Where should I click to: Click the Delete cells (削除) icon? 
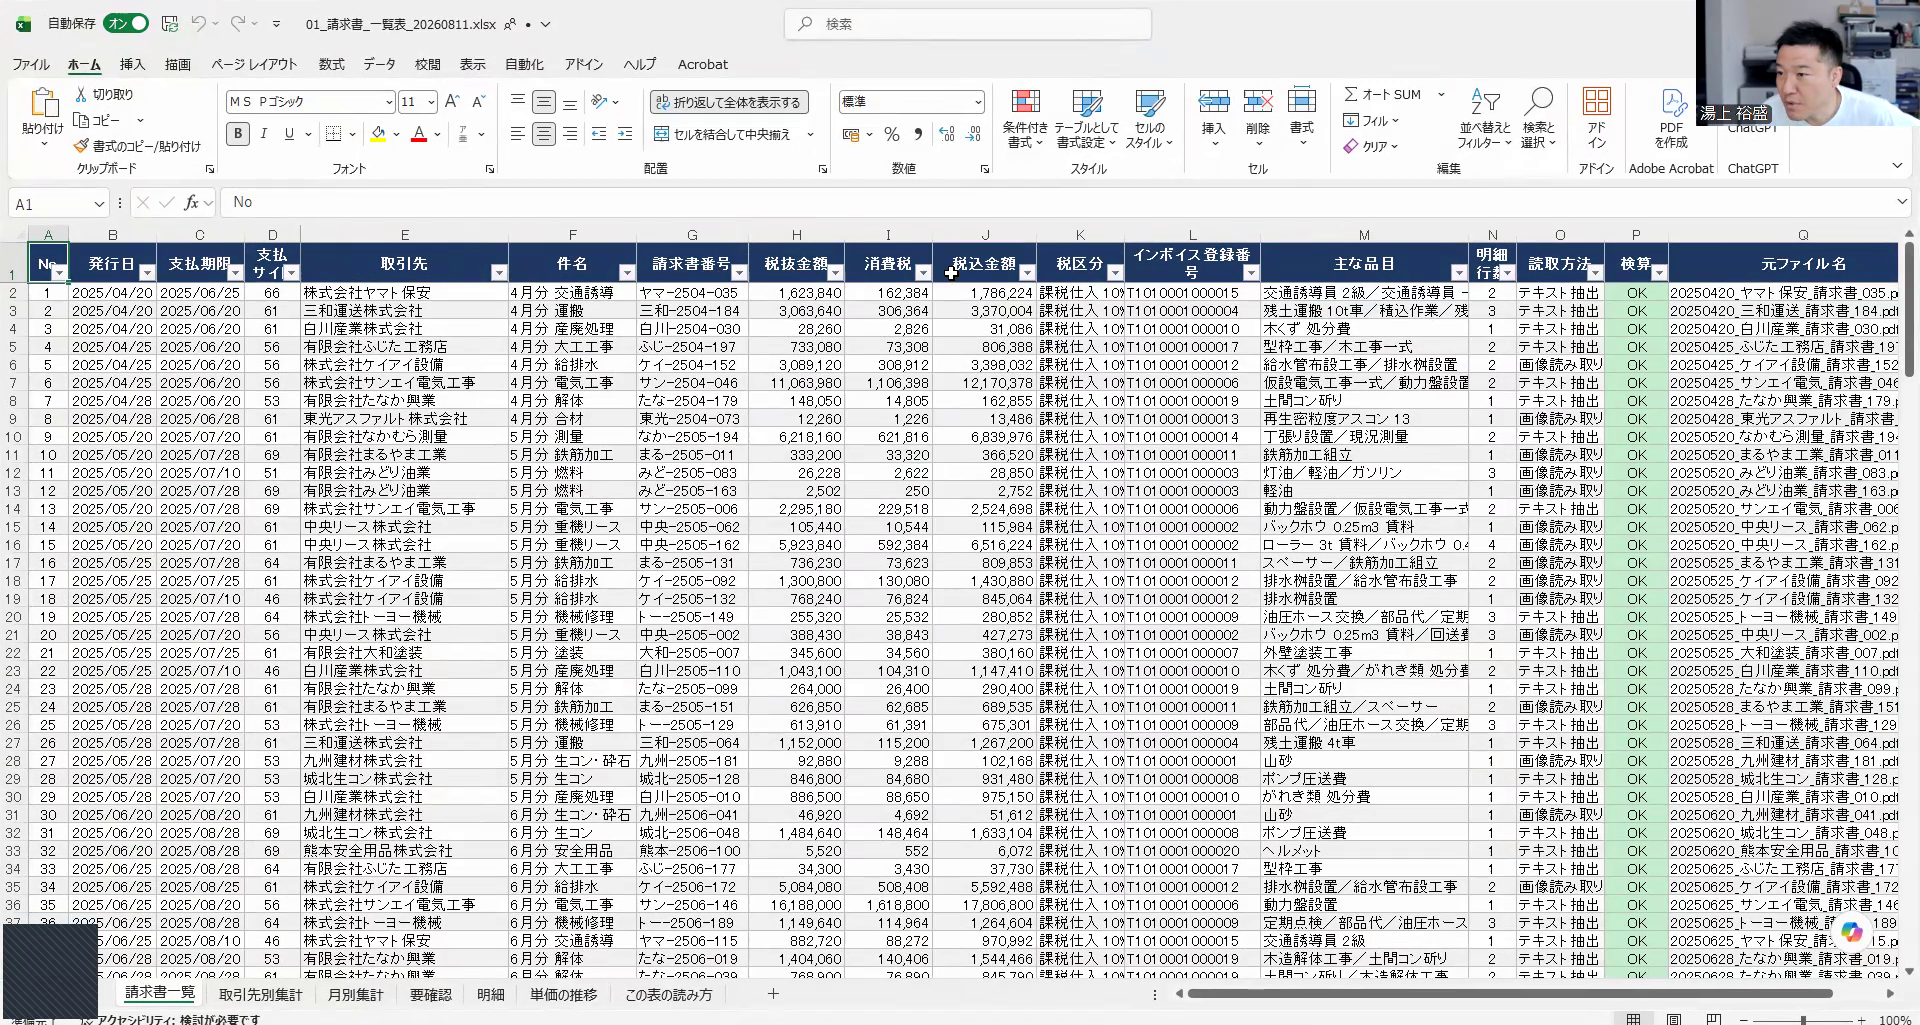[1258, 102]
